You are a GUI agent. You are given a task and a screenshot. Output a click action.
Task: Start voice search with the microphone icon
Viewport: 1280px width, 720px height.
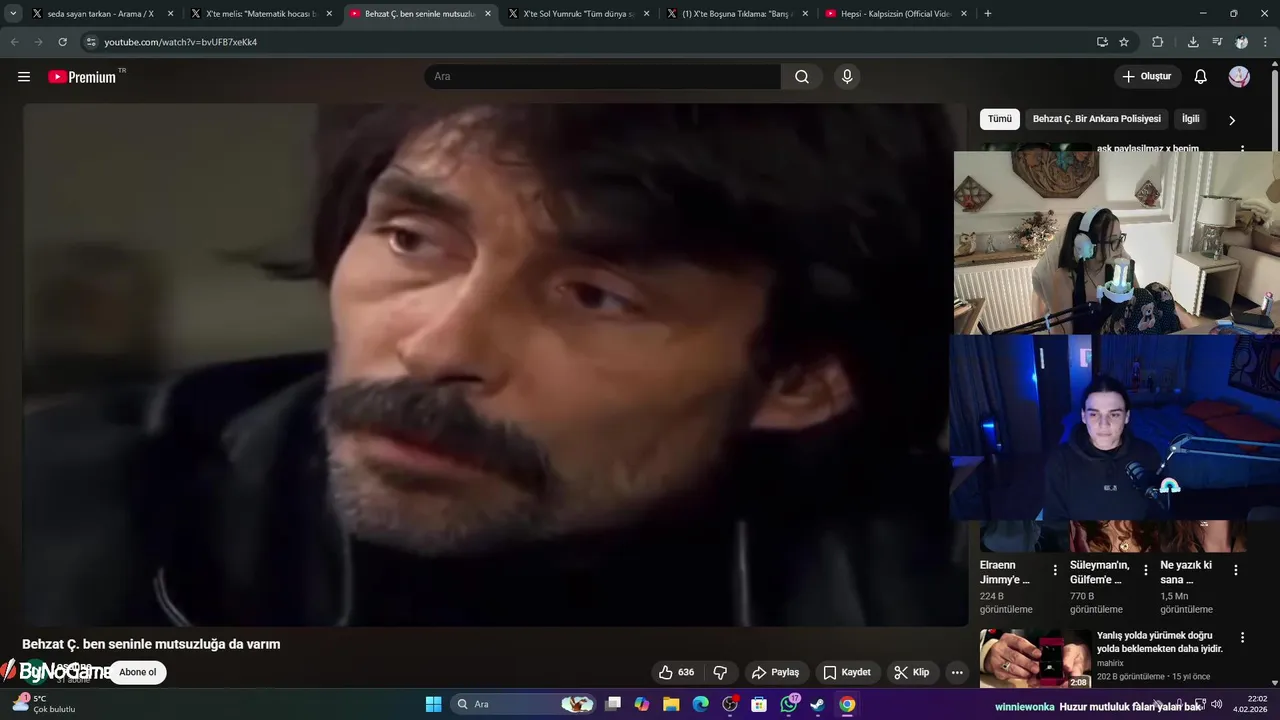click(847, 77)
